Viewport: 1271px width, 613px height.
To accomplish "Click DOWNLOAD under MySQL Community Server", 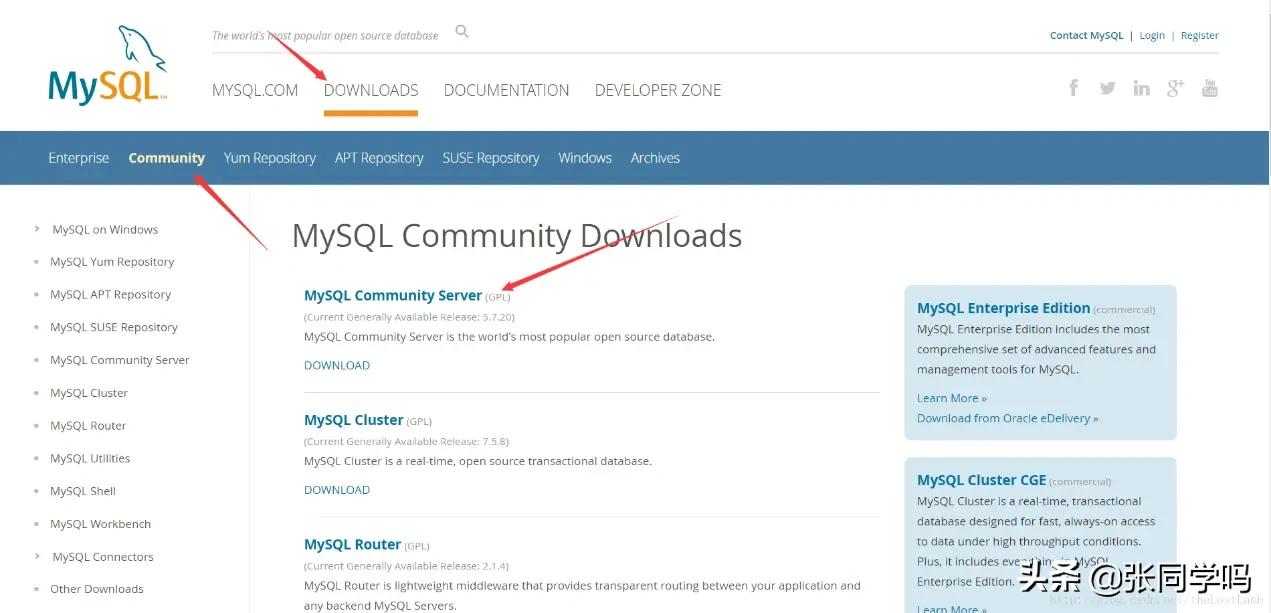I will click(x=337, y=365).
